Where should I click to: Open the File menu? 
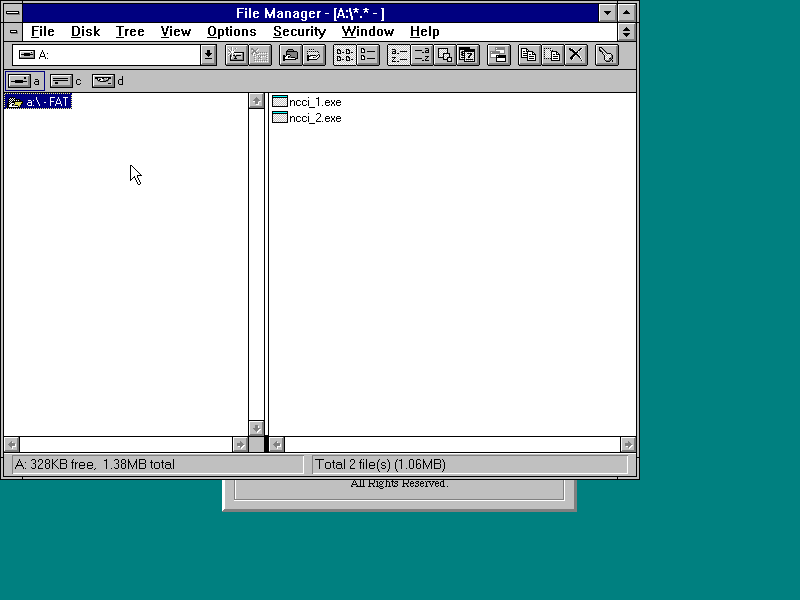[x=42, y=32]
